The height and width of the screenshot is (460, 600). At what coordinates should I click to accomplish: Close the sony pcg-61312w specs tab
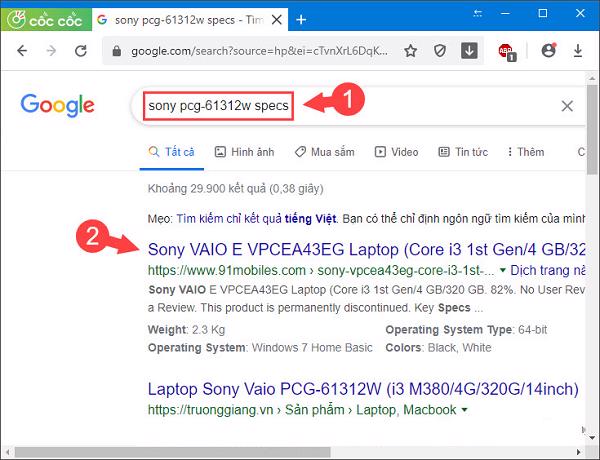pos(277,20)
